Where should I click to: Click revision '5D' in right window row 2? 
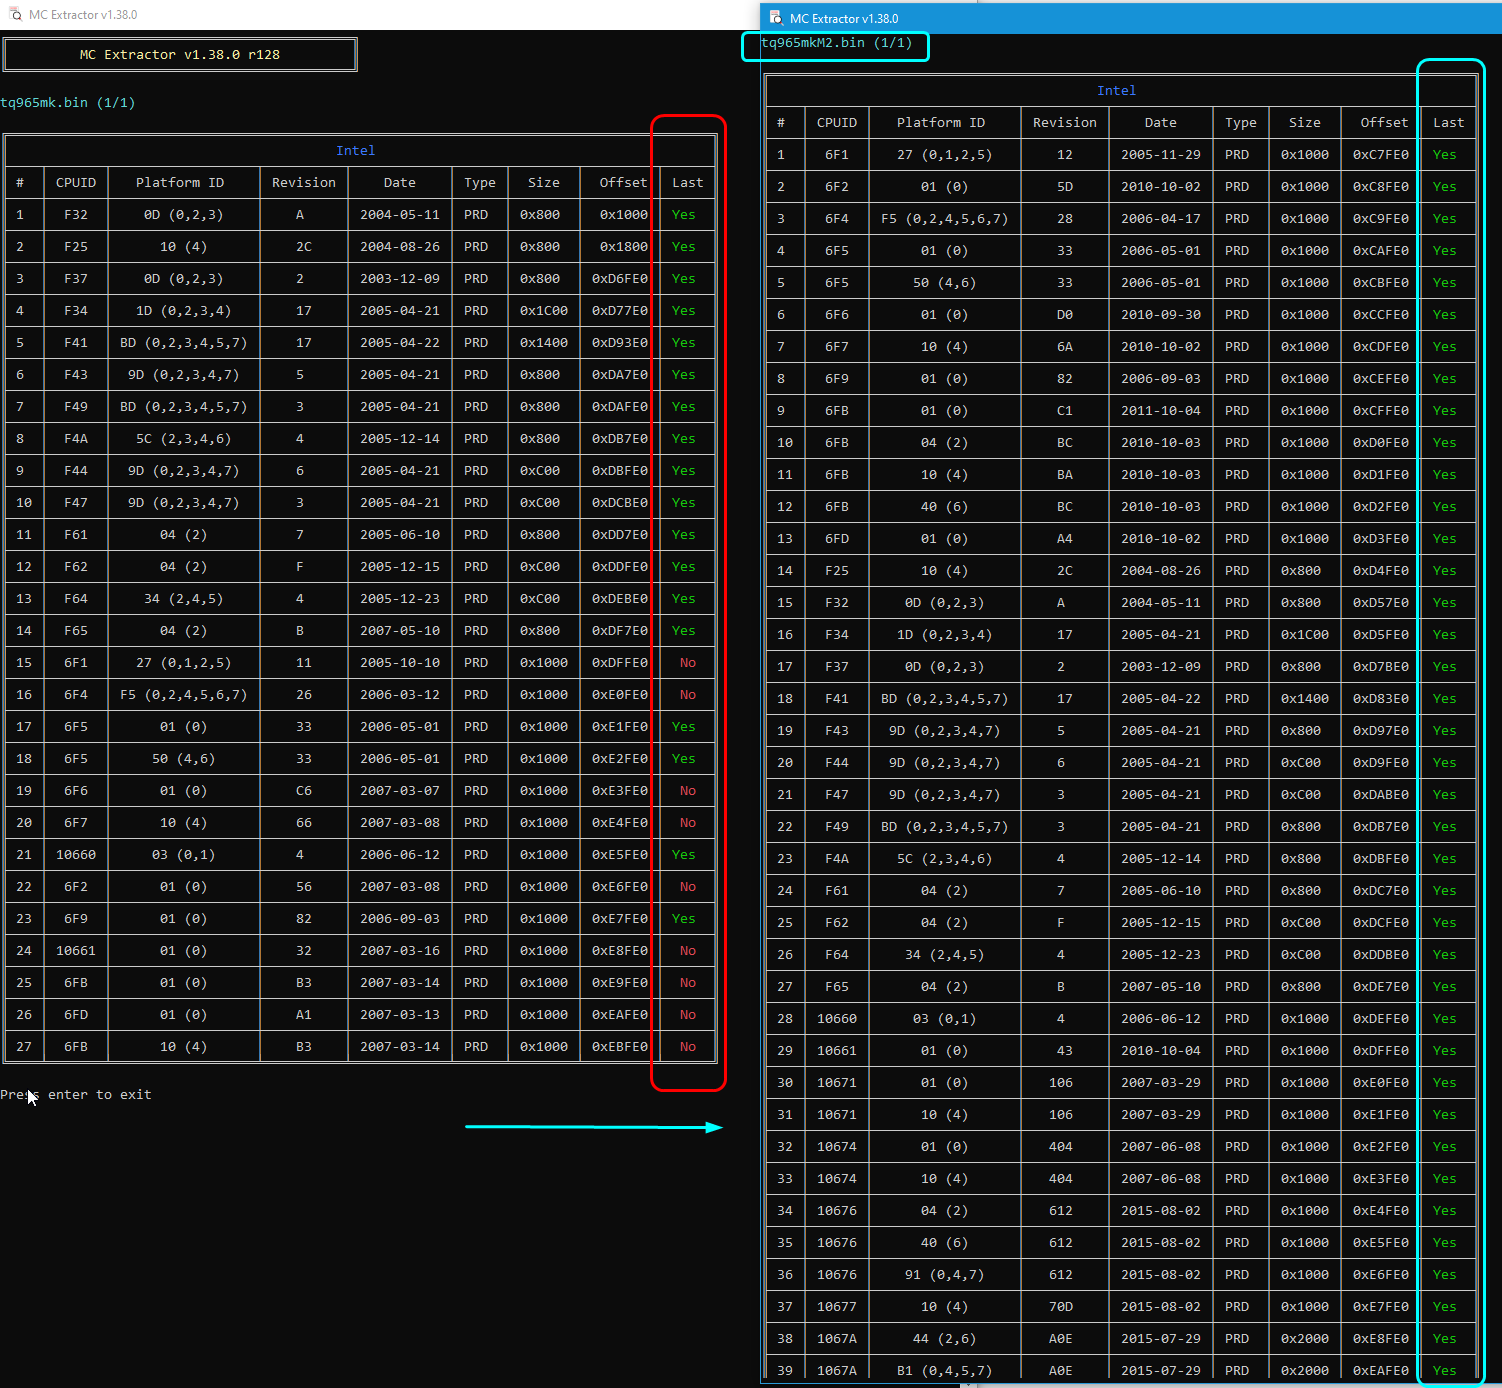tap(1065, 187)
